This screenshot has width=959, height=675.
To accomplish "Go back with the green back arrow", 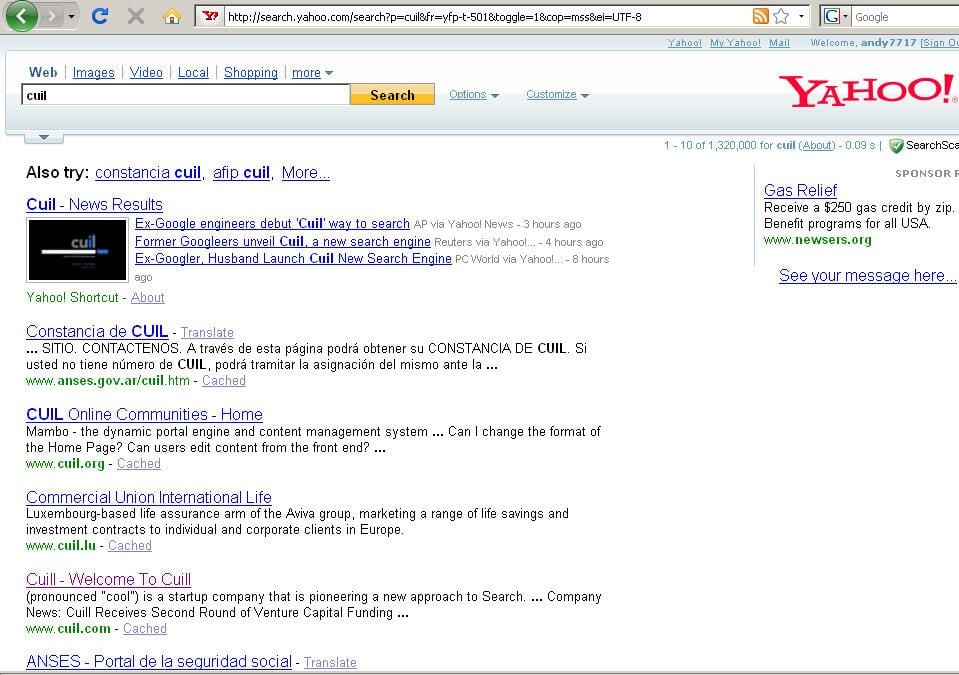I will click(21, 16).
